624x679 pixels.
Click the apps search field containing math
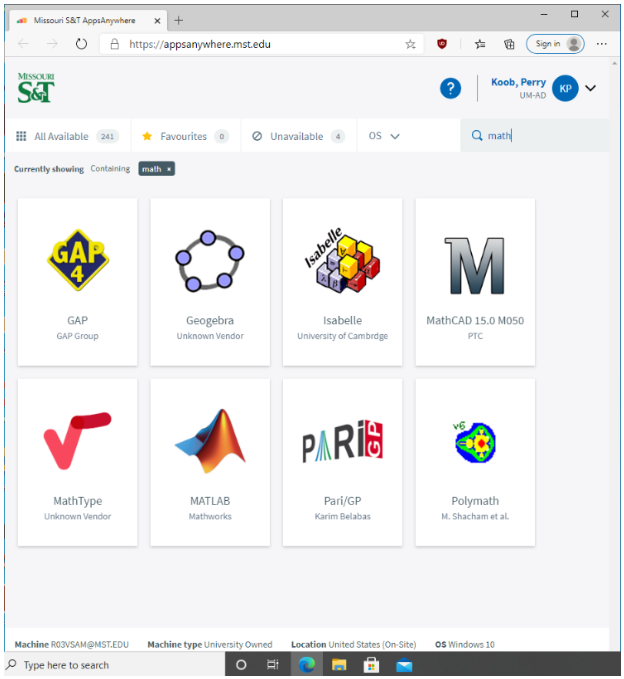pos(534,136)
